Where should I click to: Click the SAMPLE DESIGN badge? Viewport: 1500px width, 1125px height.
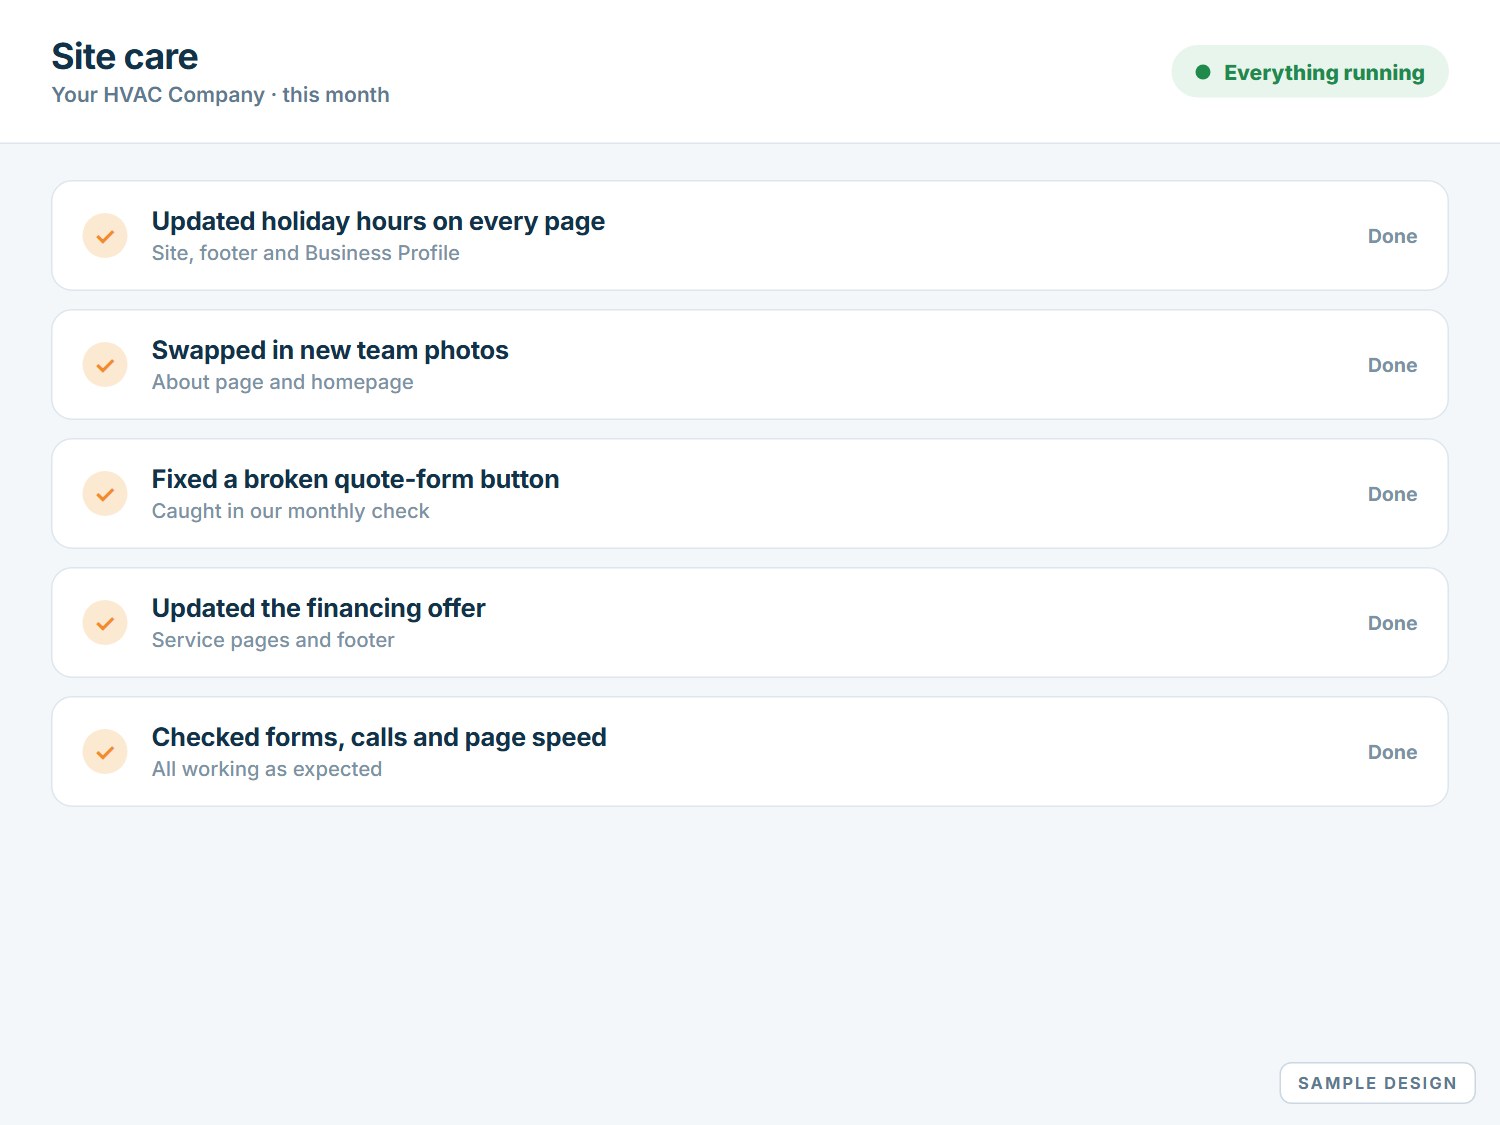click(x=1377, y=1083)
